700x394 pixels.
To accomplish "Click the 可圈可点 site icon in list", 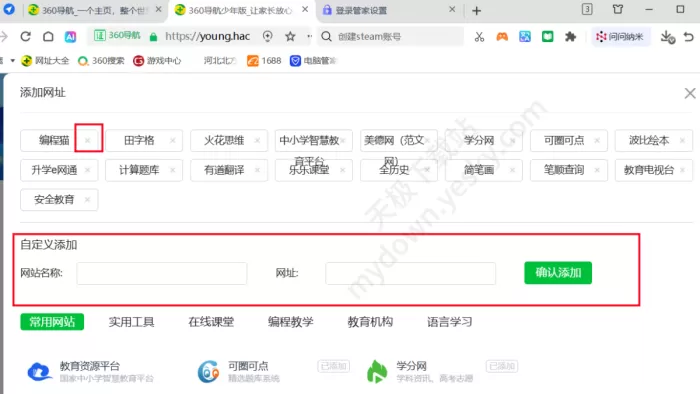I will pyautogui.click(x=208, y=372).
